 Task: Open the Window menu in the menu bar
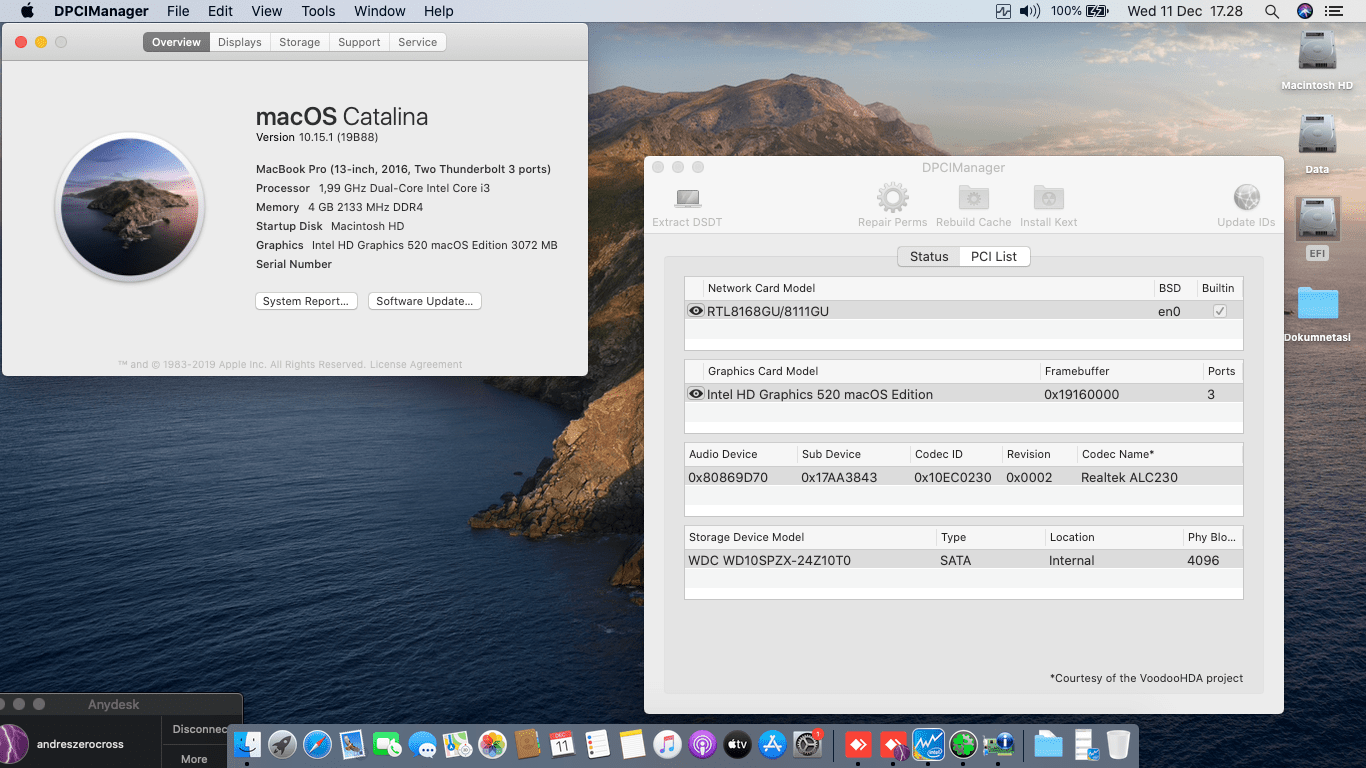click(380, 11)
